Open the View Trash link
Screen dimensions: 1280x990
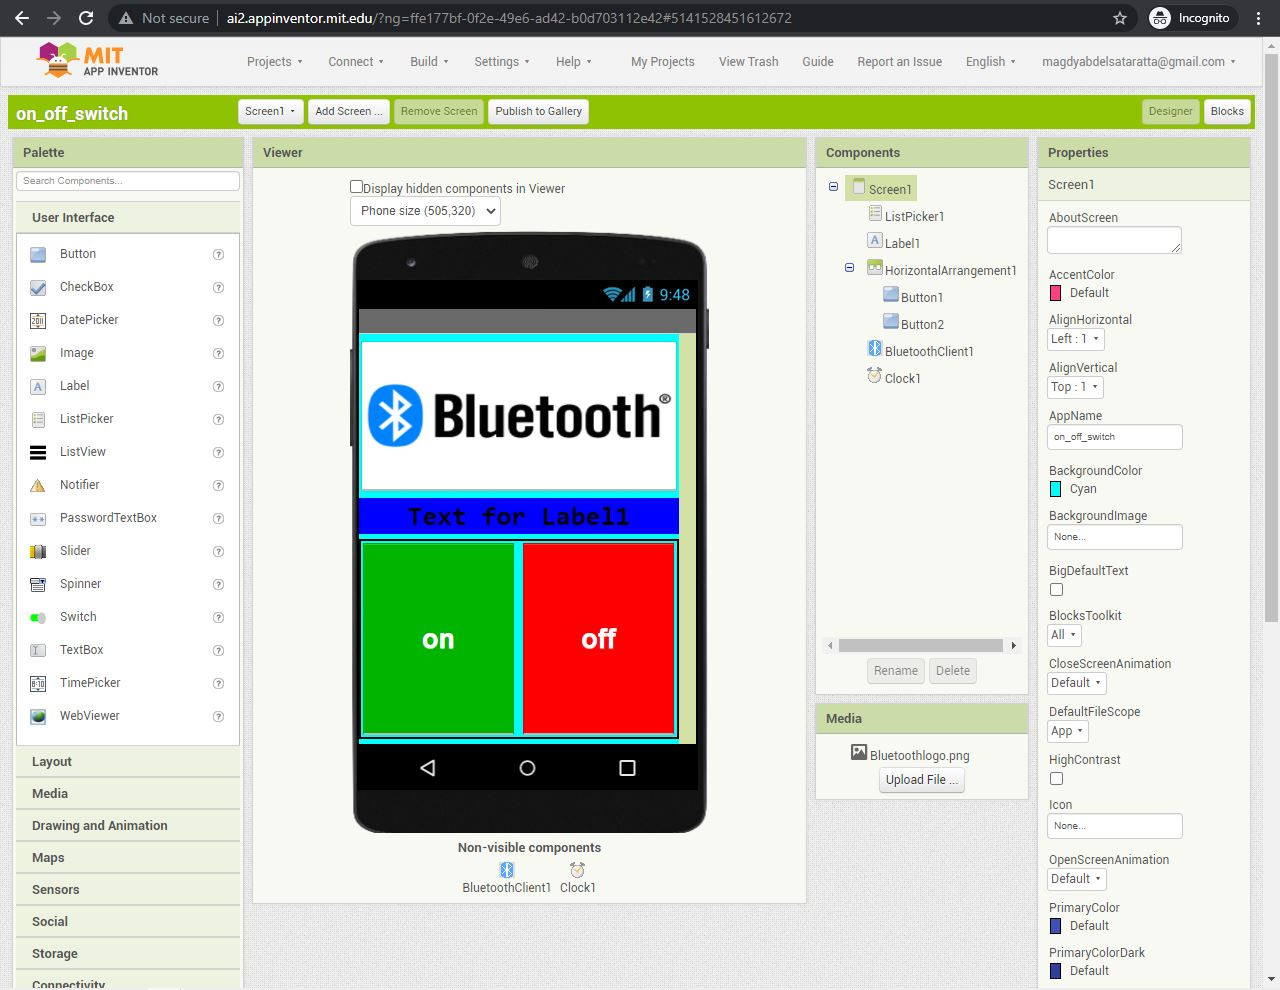[x=749, y=62]
